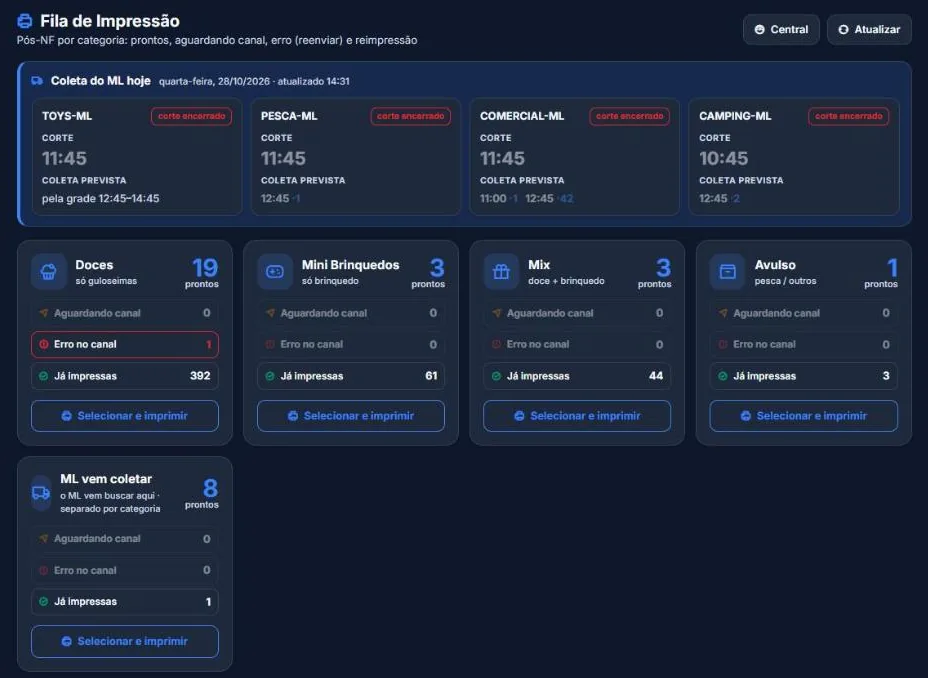
Task: Click the 'Coleta do ML hoje' heading
Action: (101, 81)
